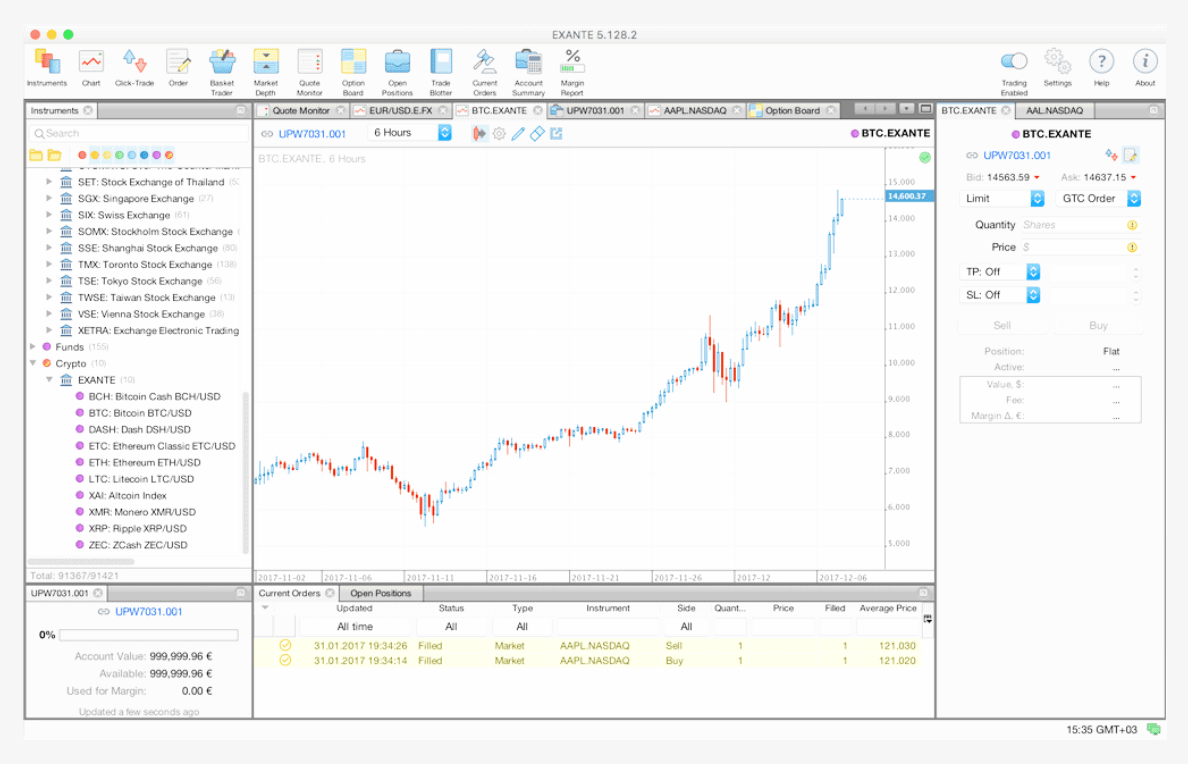Screen dimensions: 1188x764
Task: Click the order note icon beside account link
Action: coord(1130,155)
